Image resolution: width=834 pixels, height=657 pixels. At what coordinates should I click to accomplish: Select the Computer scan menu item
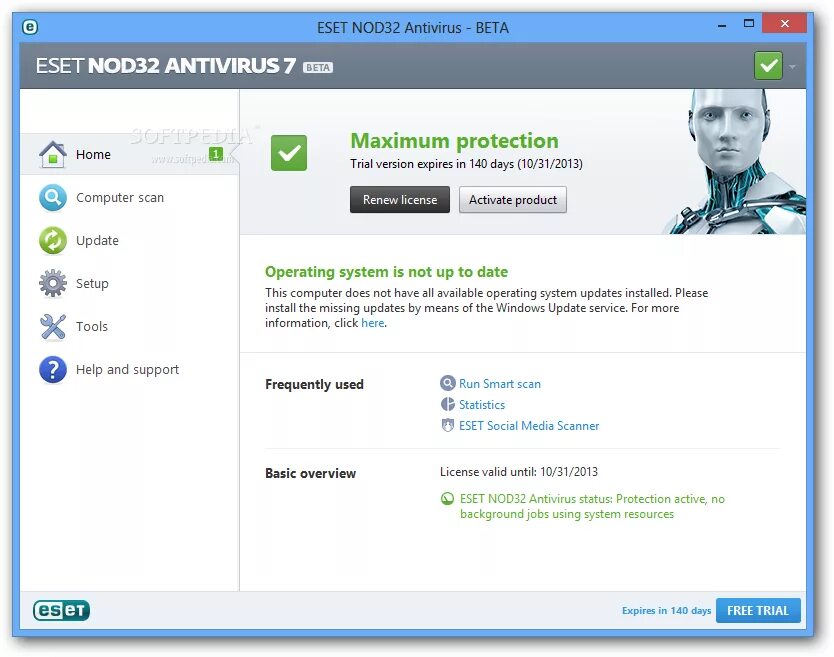[129, 197]
